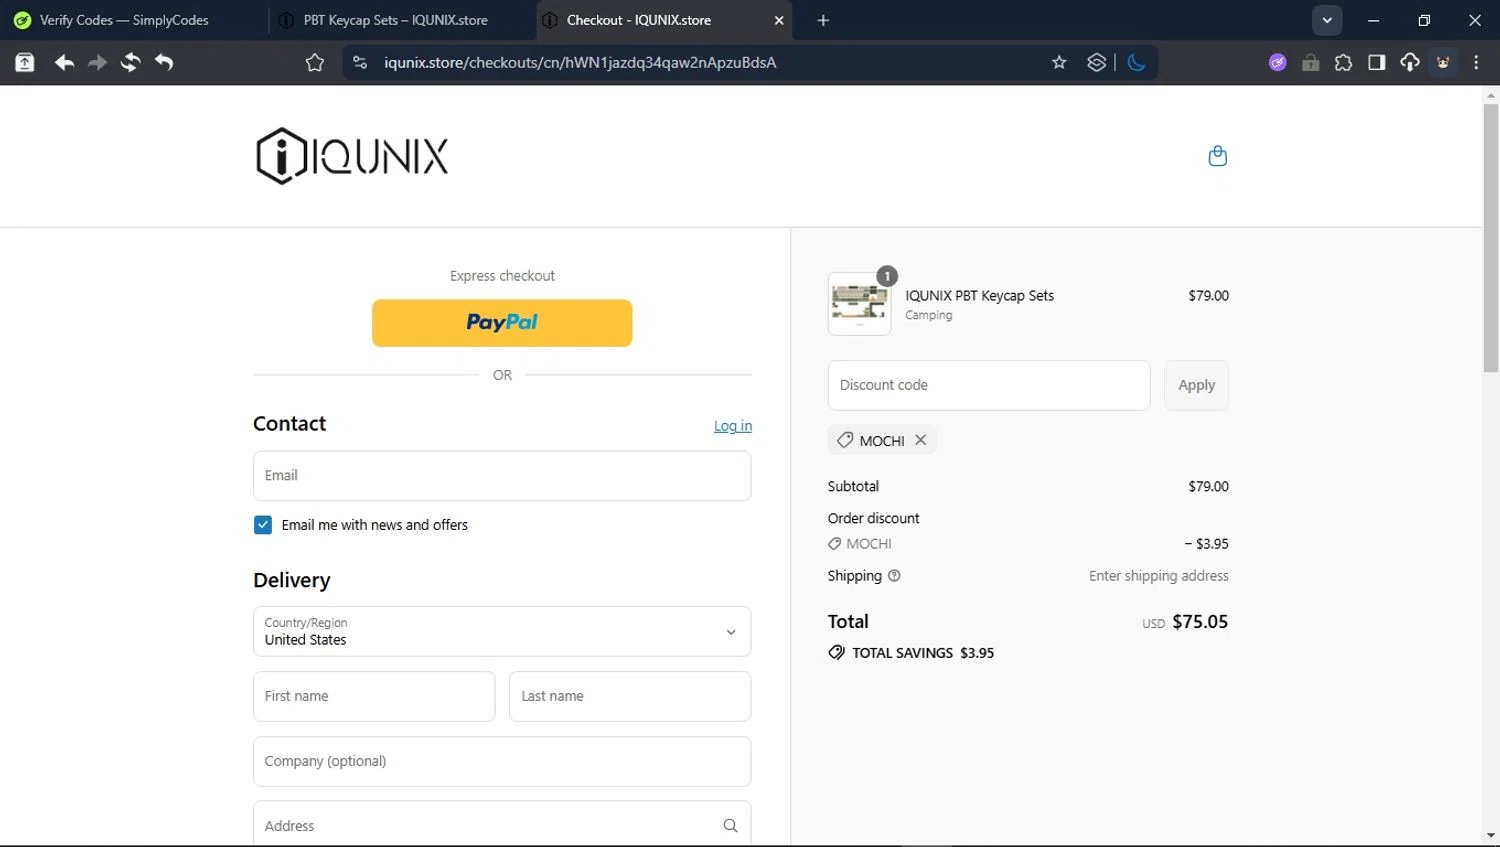Click the page vertical scrollbar
Viewport: 1500px width, 847px height.
tap(1491, 238)
